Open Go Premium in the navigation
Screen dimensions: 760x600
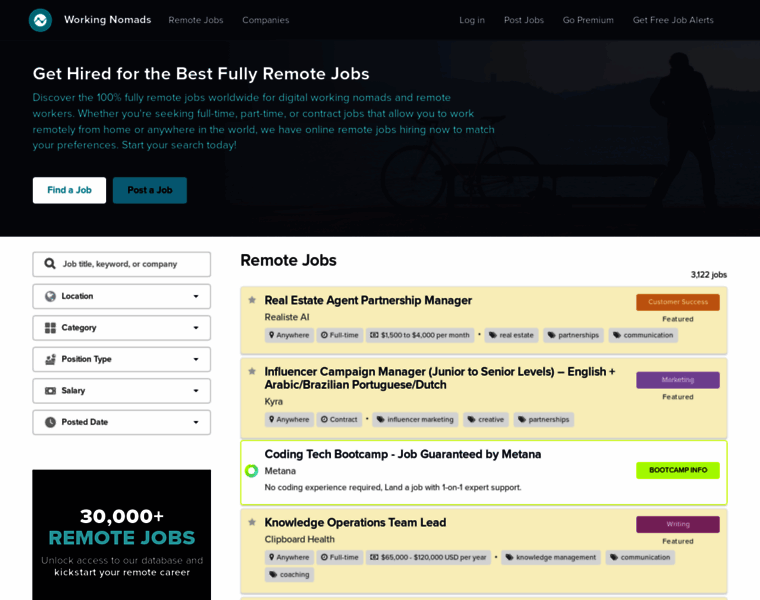pos(588,20)
